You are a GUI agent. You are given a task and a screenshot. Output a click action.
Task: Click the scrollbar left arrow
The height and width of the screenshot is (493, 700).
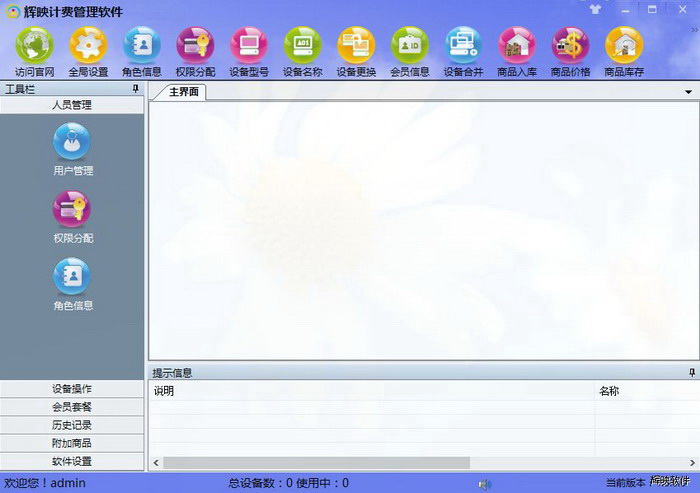pyautogui.click(x=156, y=463)
